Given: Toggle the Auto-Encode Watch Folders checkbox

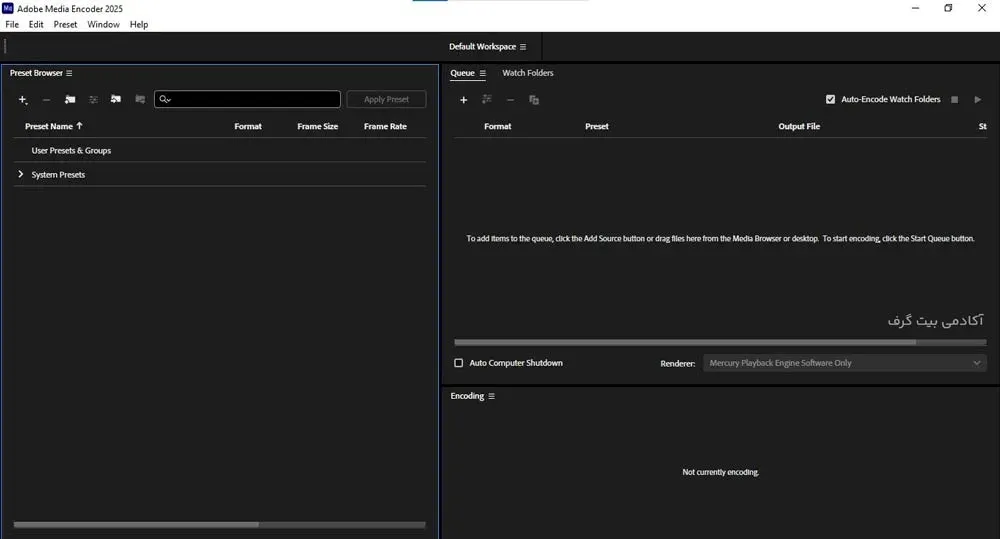Looking at the screenshot, I should [x=830, y=100].
